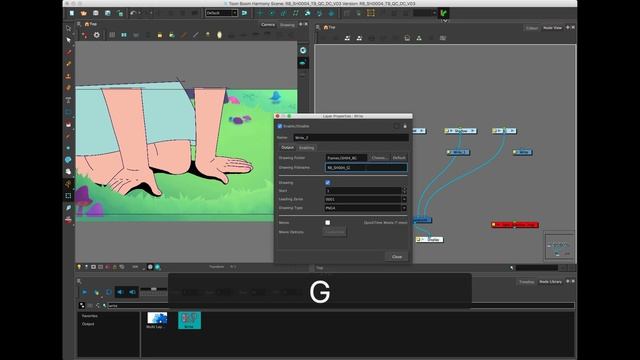
Task: Click the Drawing Folder text field
Action: click(x=346, y=158)
